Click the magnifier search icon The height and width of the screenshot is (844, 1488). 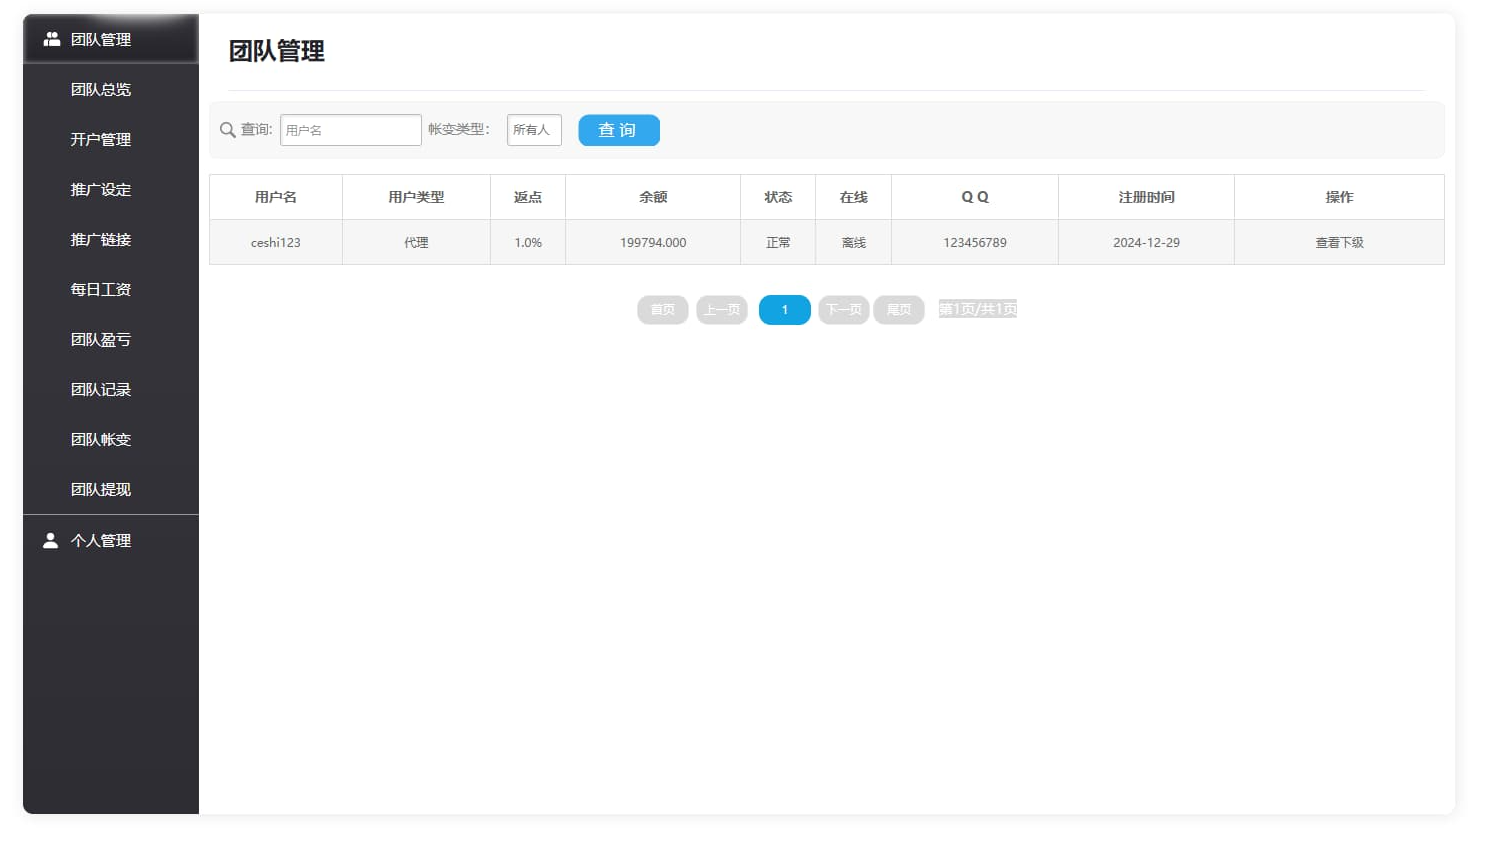pyautogui.click(x=228, y=130)
